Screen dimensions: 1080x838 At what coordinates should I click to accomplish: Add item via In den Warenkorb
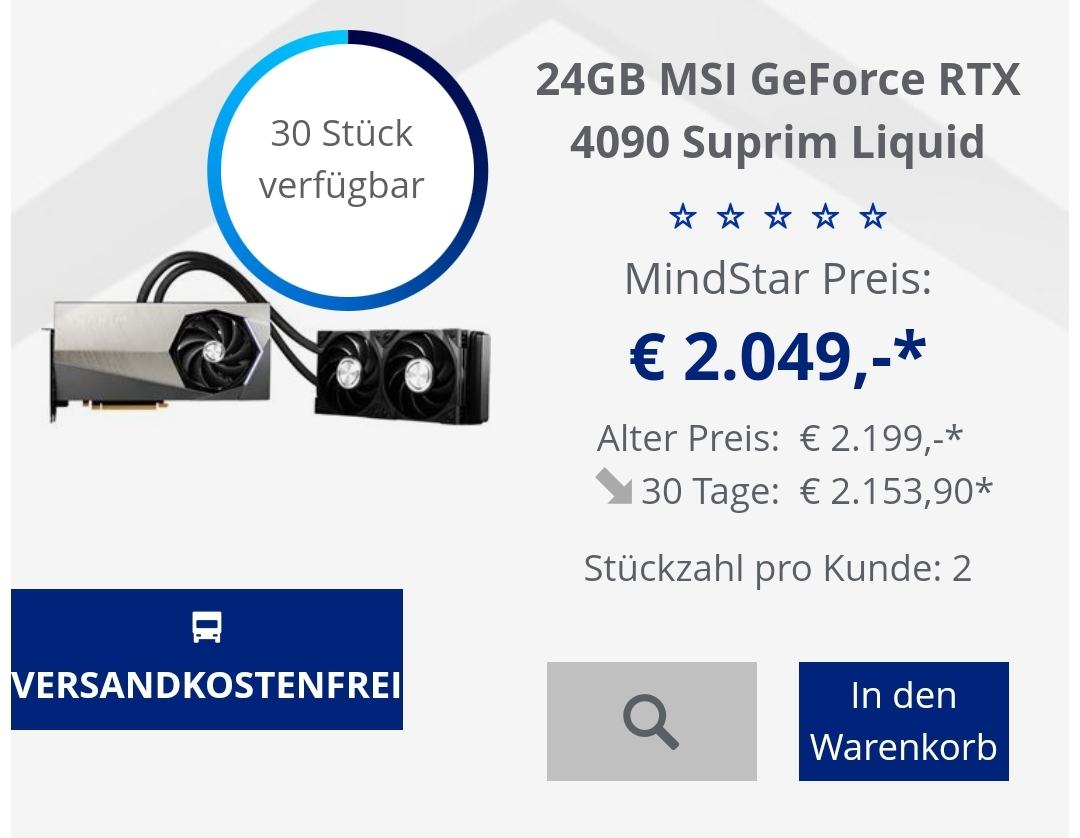904,721
